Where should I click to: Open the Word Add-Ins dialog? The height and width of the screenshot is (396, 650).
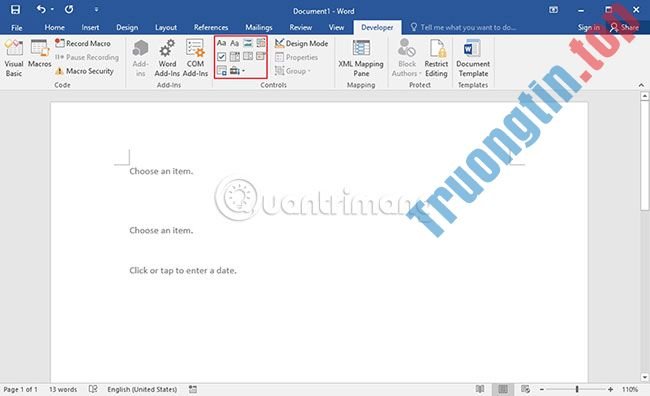point(167,58)
